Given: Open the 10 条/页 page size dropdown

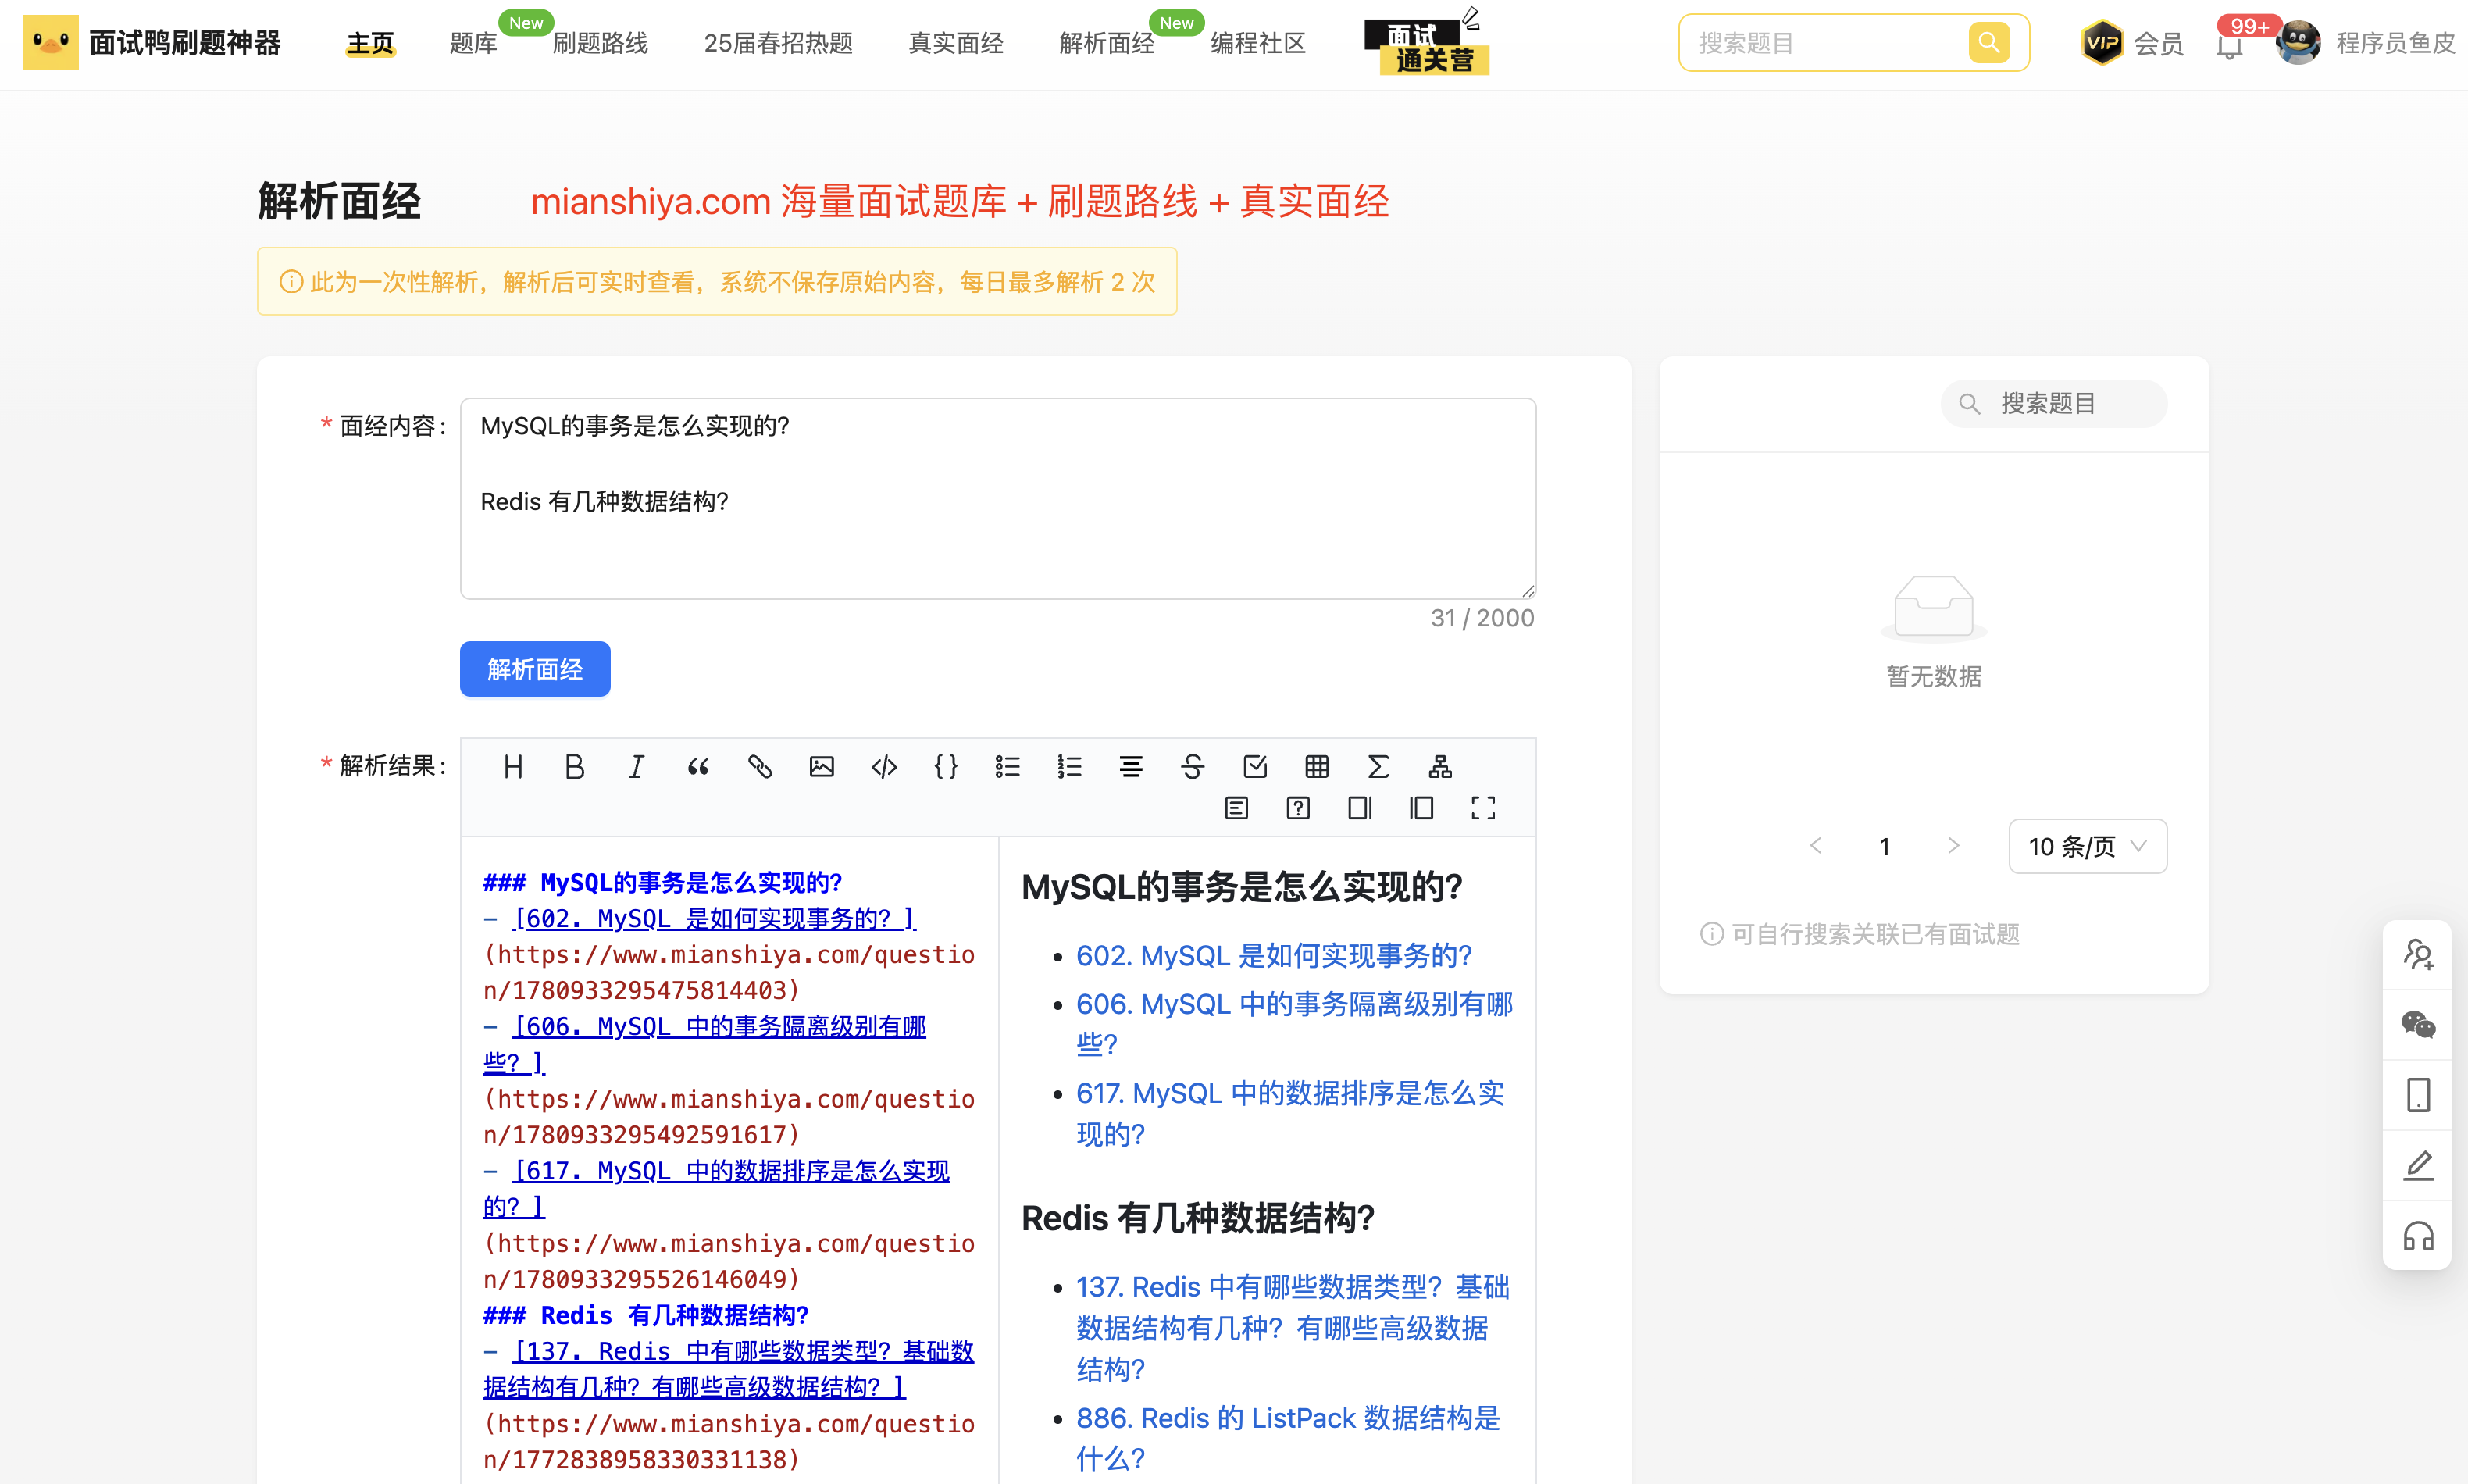Looking at the screenshot, I should (2087, 847).
